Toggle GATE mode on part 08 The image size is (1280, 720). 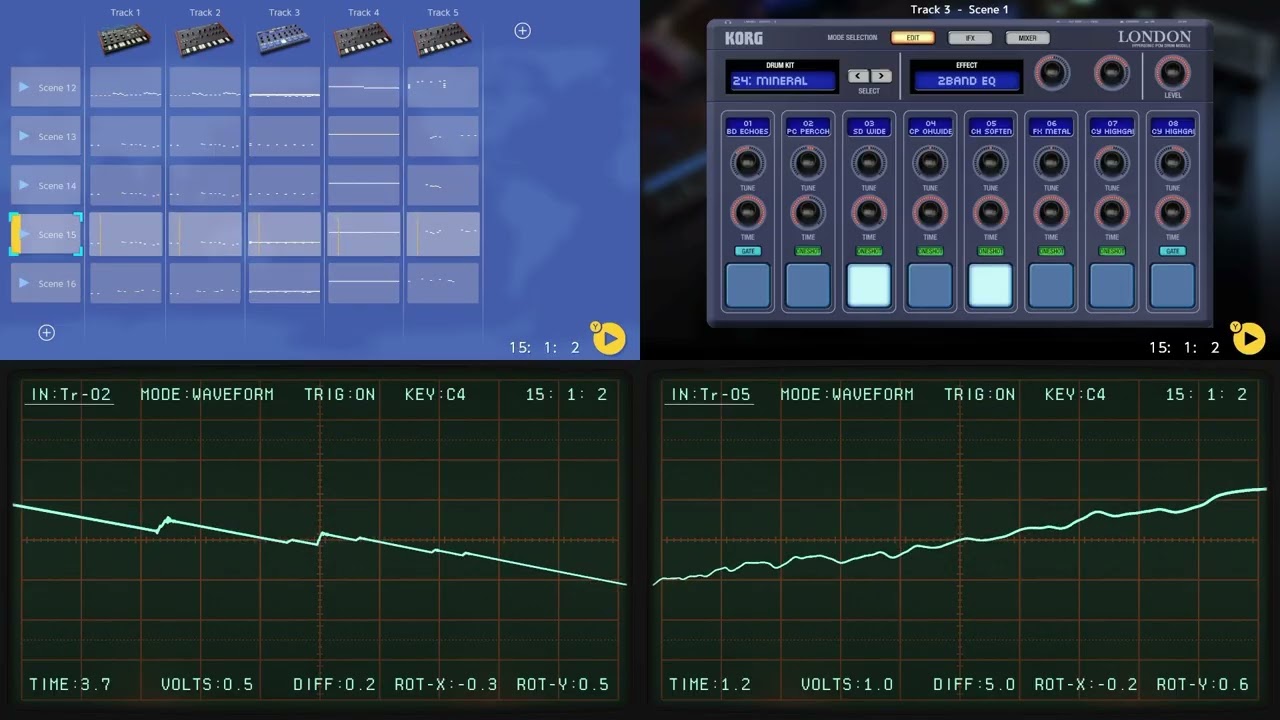click(x=1173, y=251)
